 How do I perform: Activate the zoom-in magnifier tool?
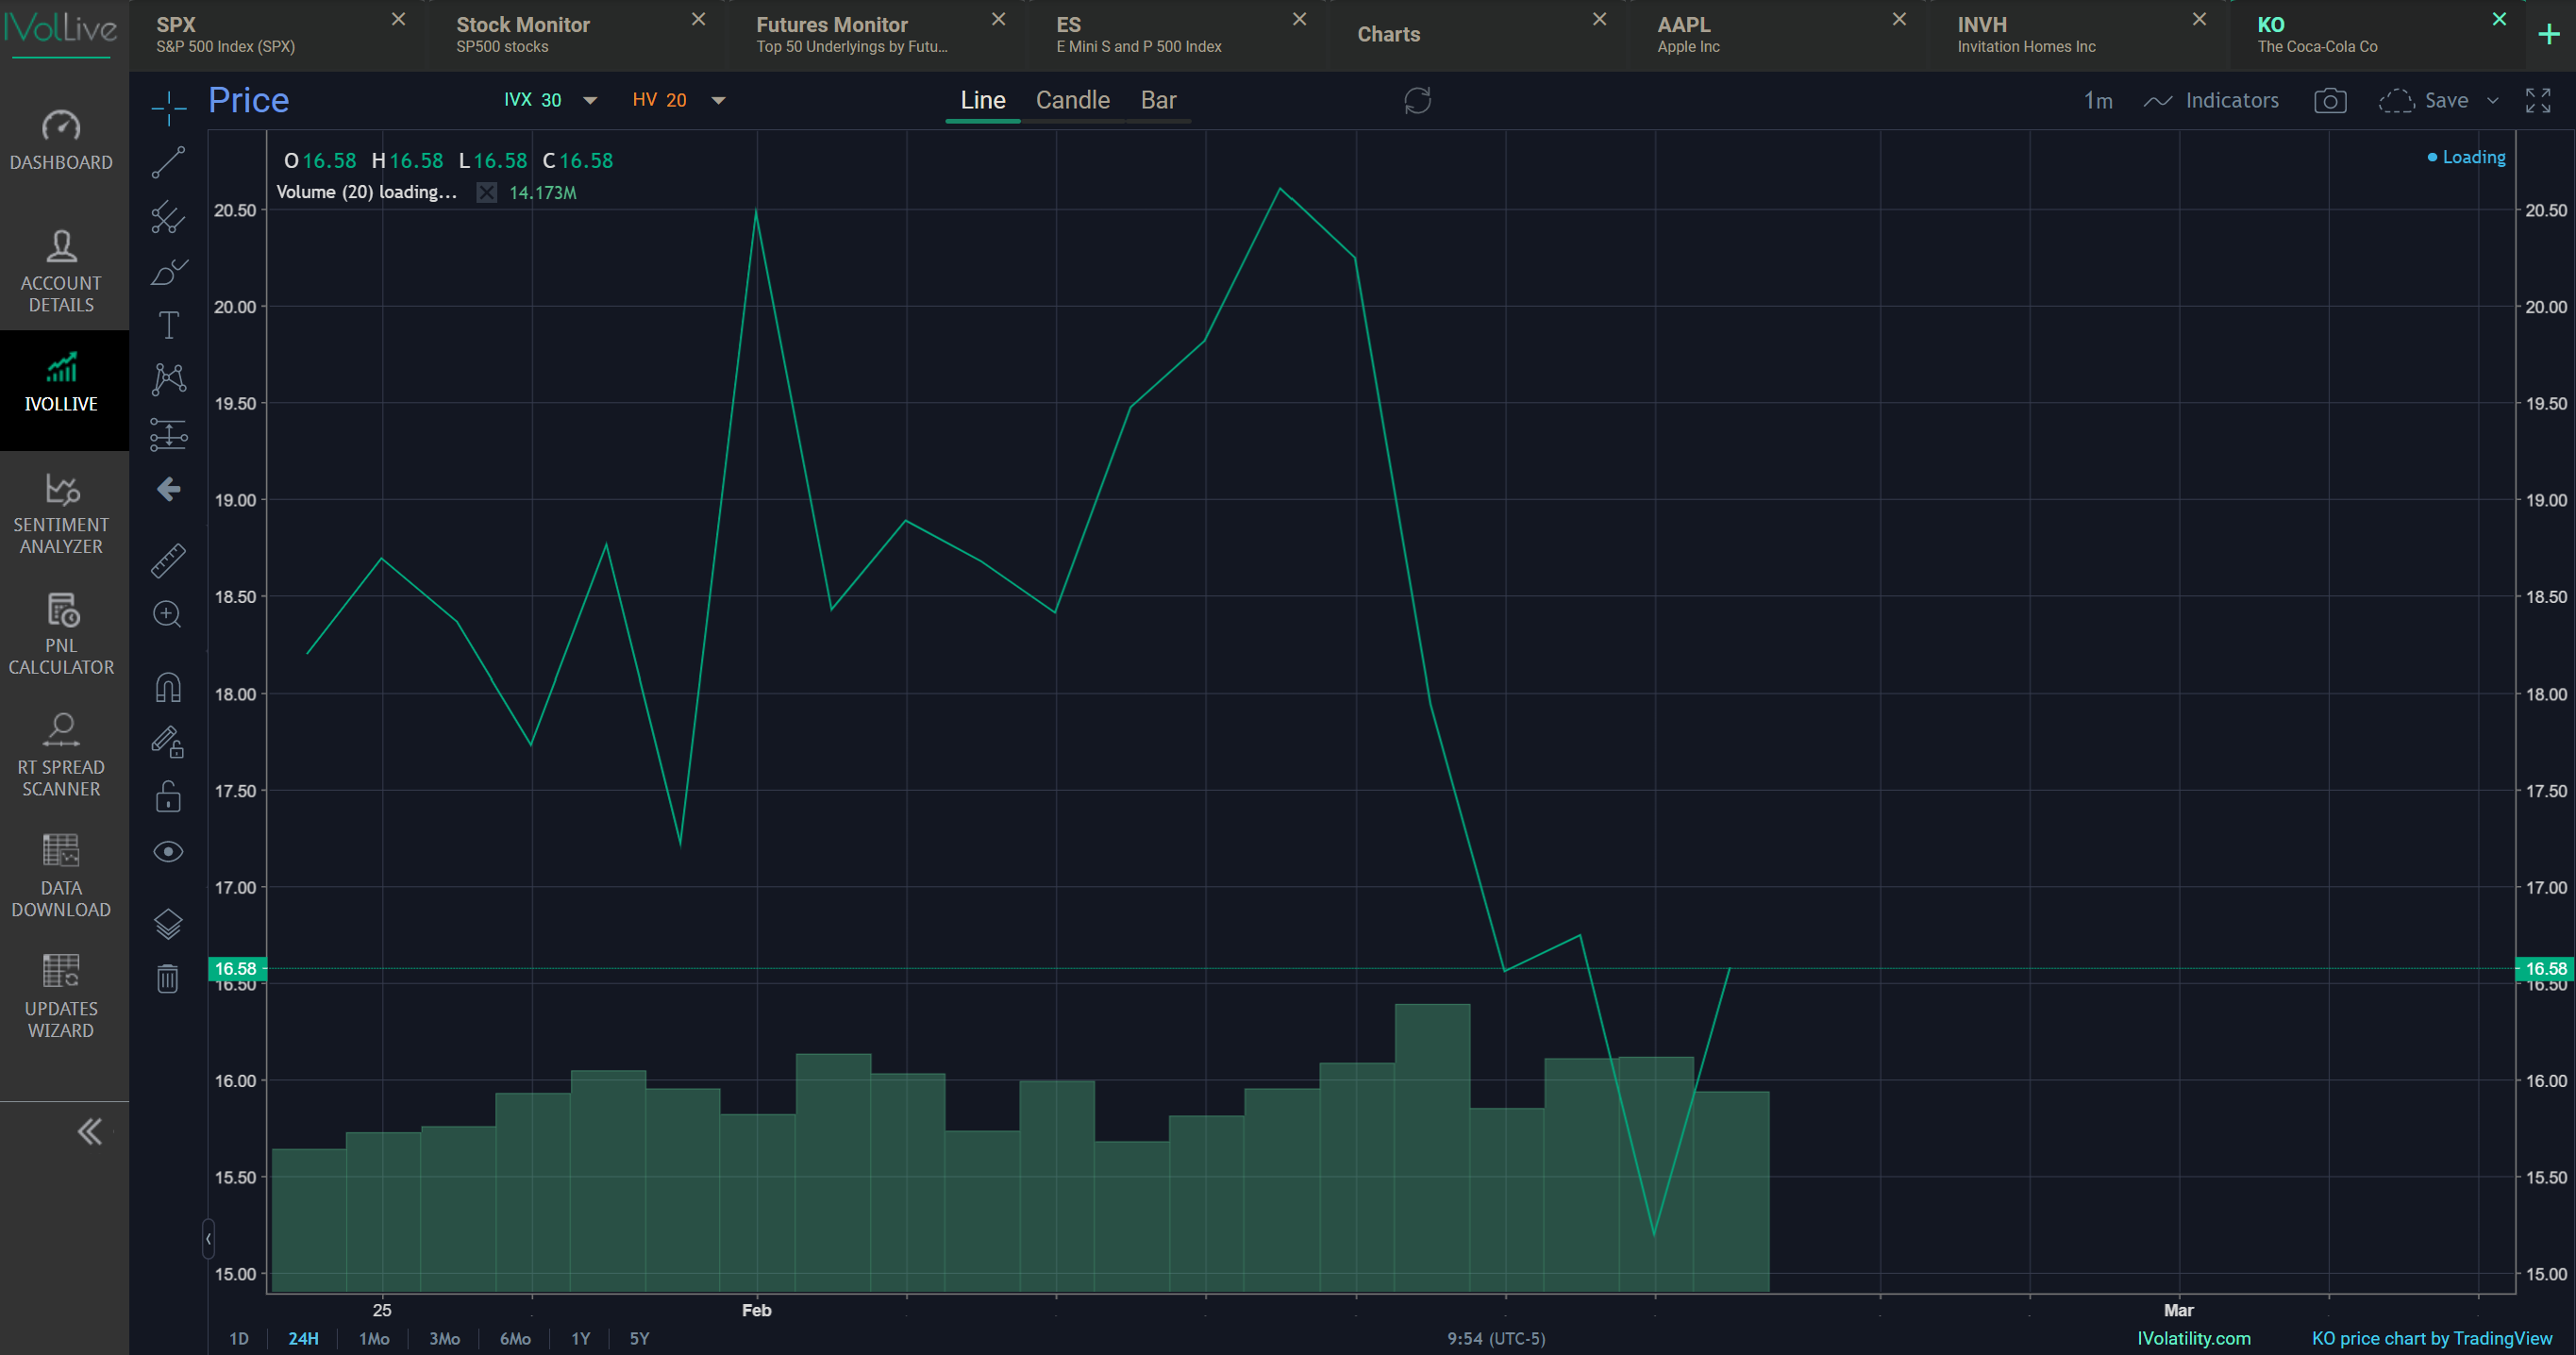pyautogui.click(x=168, y=614)
